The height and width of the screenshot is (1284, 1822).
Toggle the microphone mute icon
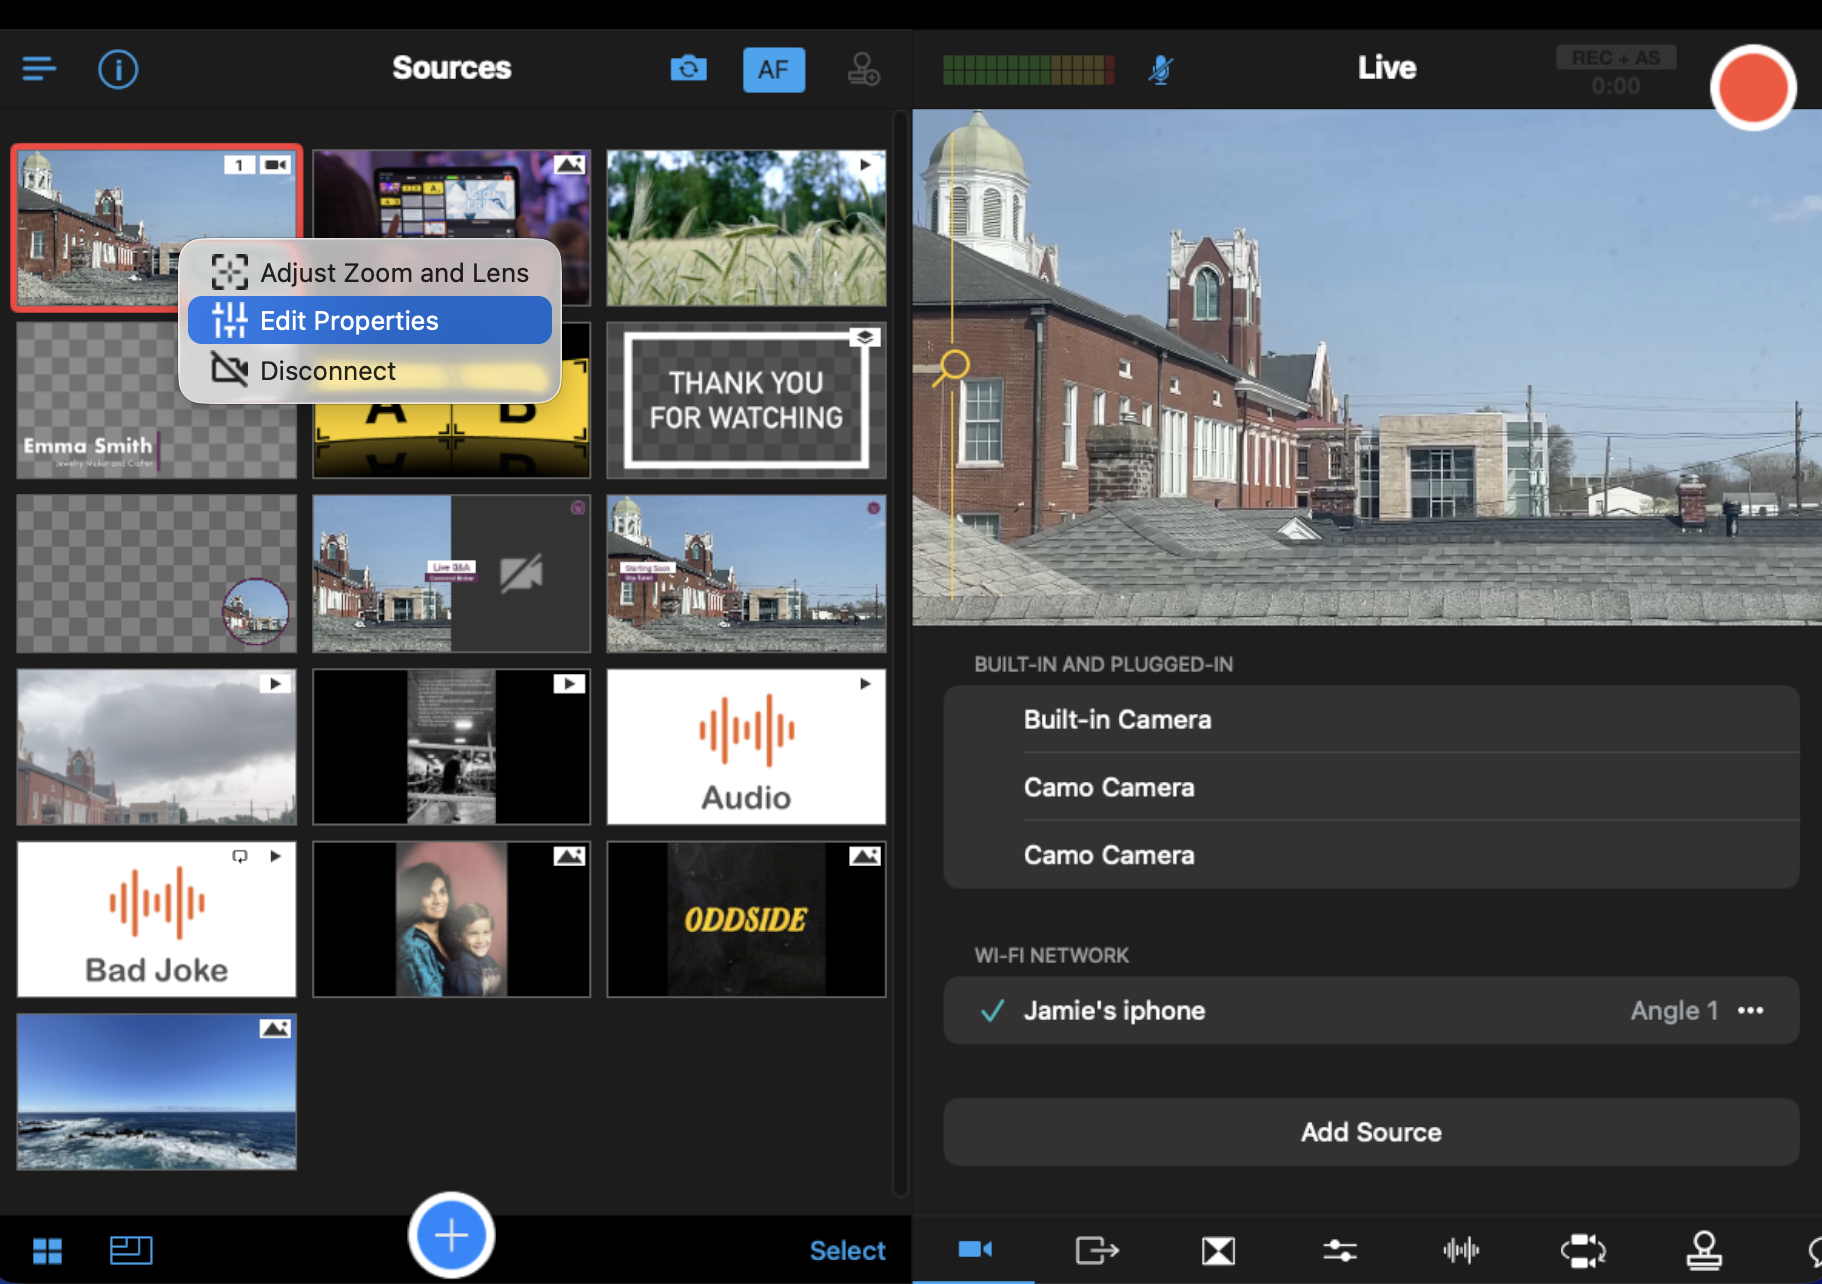pyautogui.click(x=1160, y=69)
